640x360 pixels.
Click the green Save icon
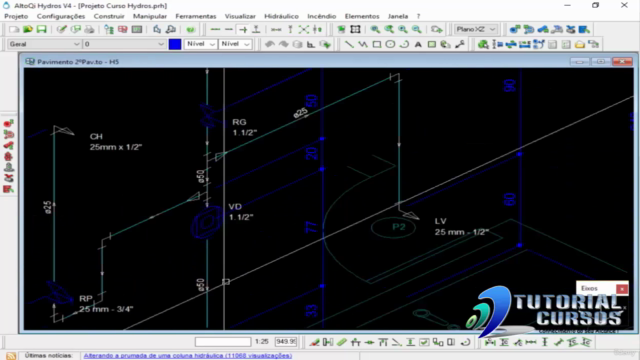coord(41,29)
